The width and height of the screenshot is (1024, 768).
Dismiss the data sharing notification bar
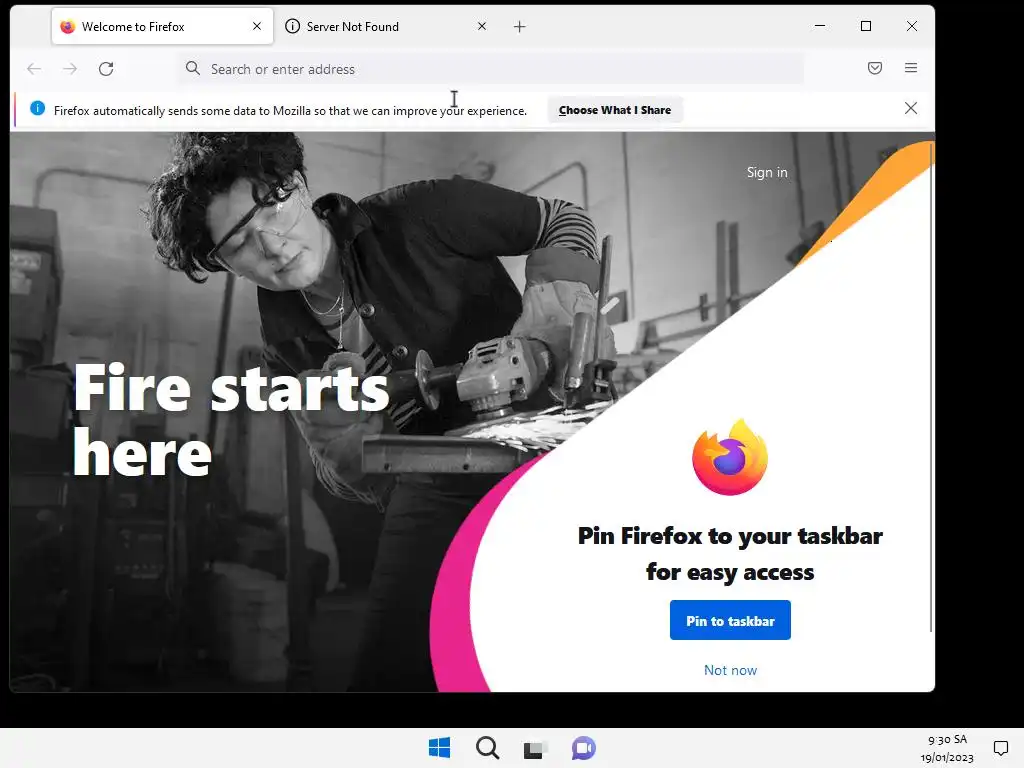(911, 108)
